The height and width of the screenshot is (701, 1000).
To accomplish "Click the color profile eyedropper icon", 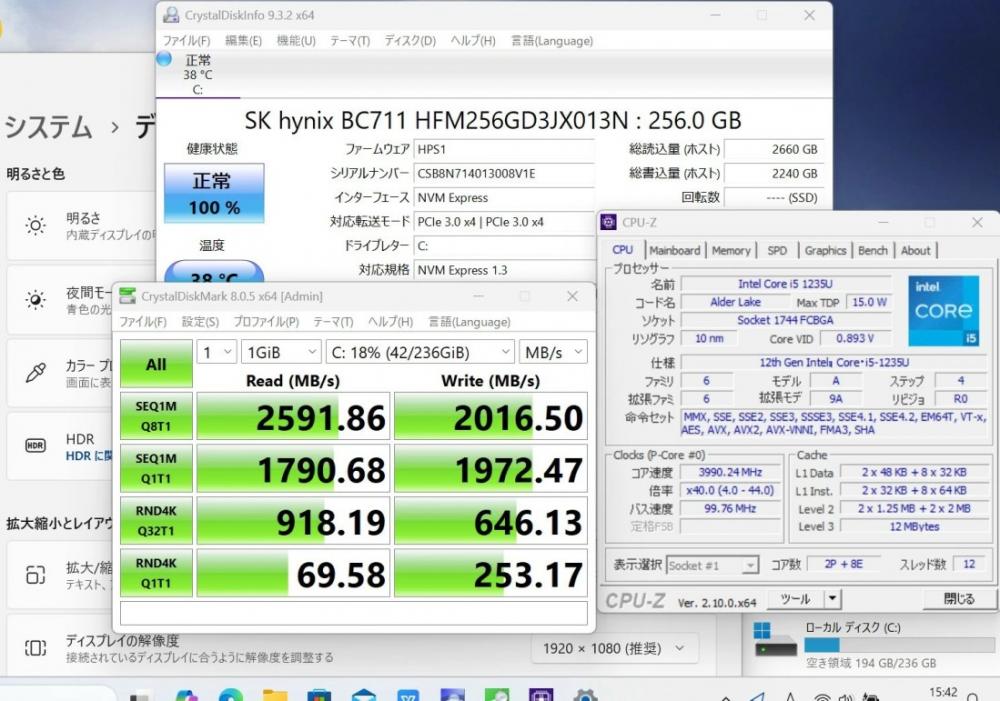I will pos(36,373).
